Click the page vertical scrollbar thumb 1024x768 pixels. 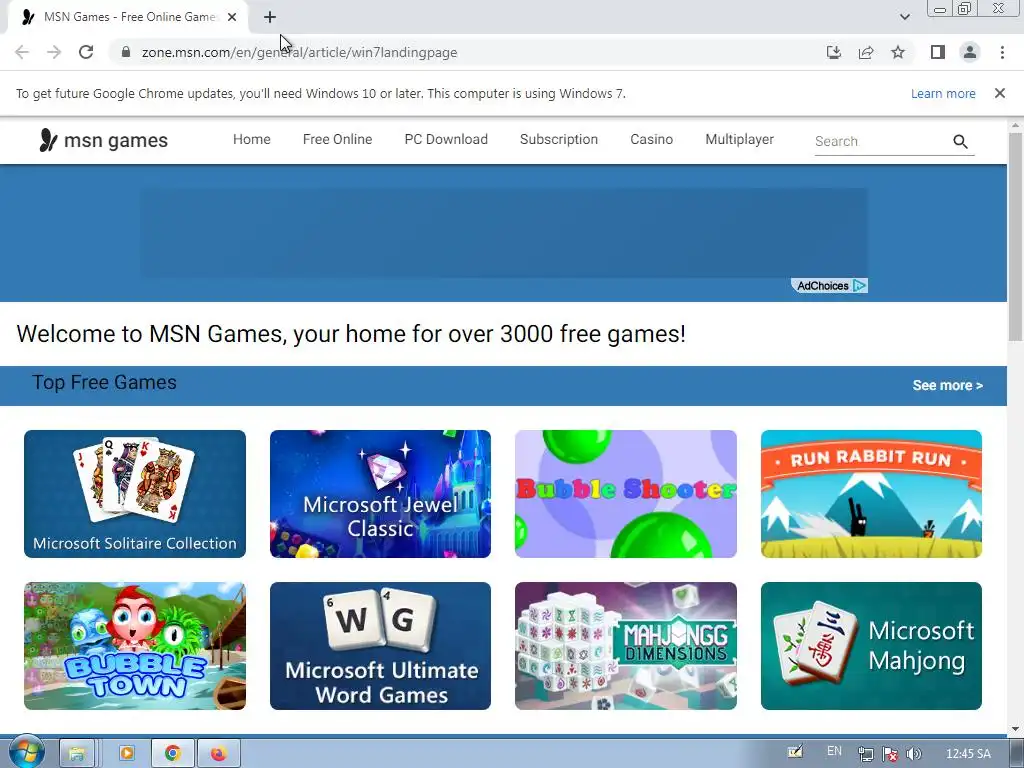coord(1016,236)
